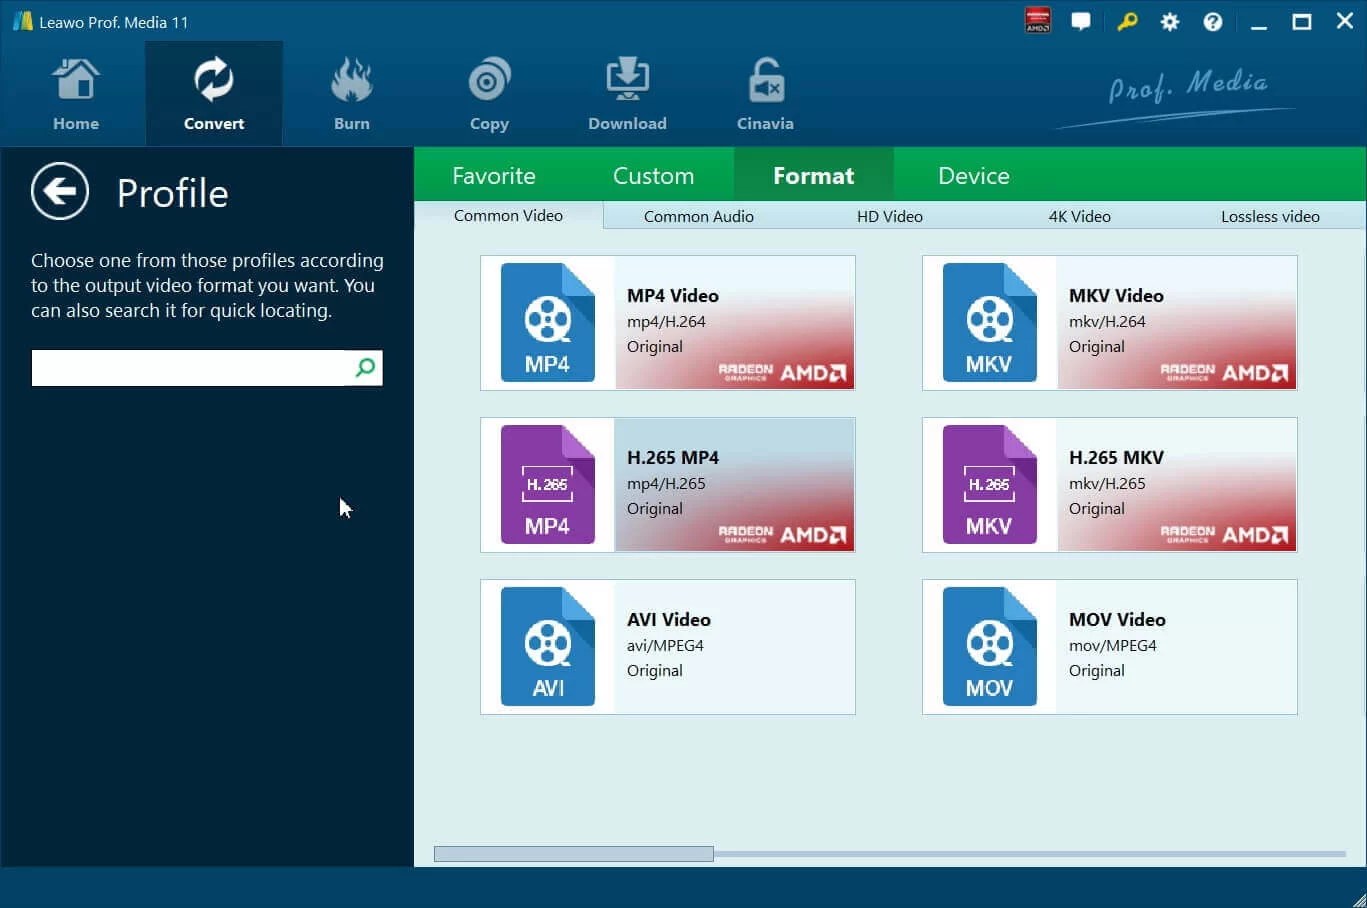Open help with the question mark icon

[1212, 21]
